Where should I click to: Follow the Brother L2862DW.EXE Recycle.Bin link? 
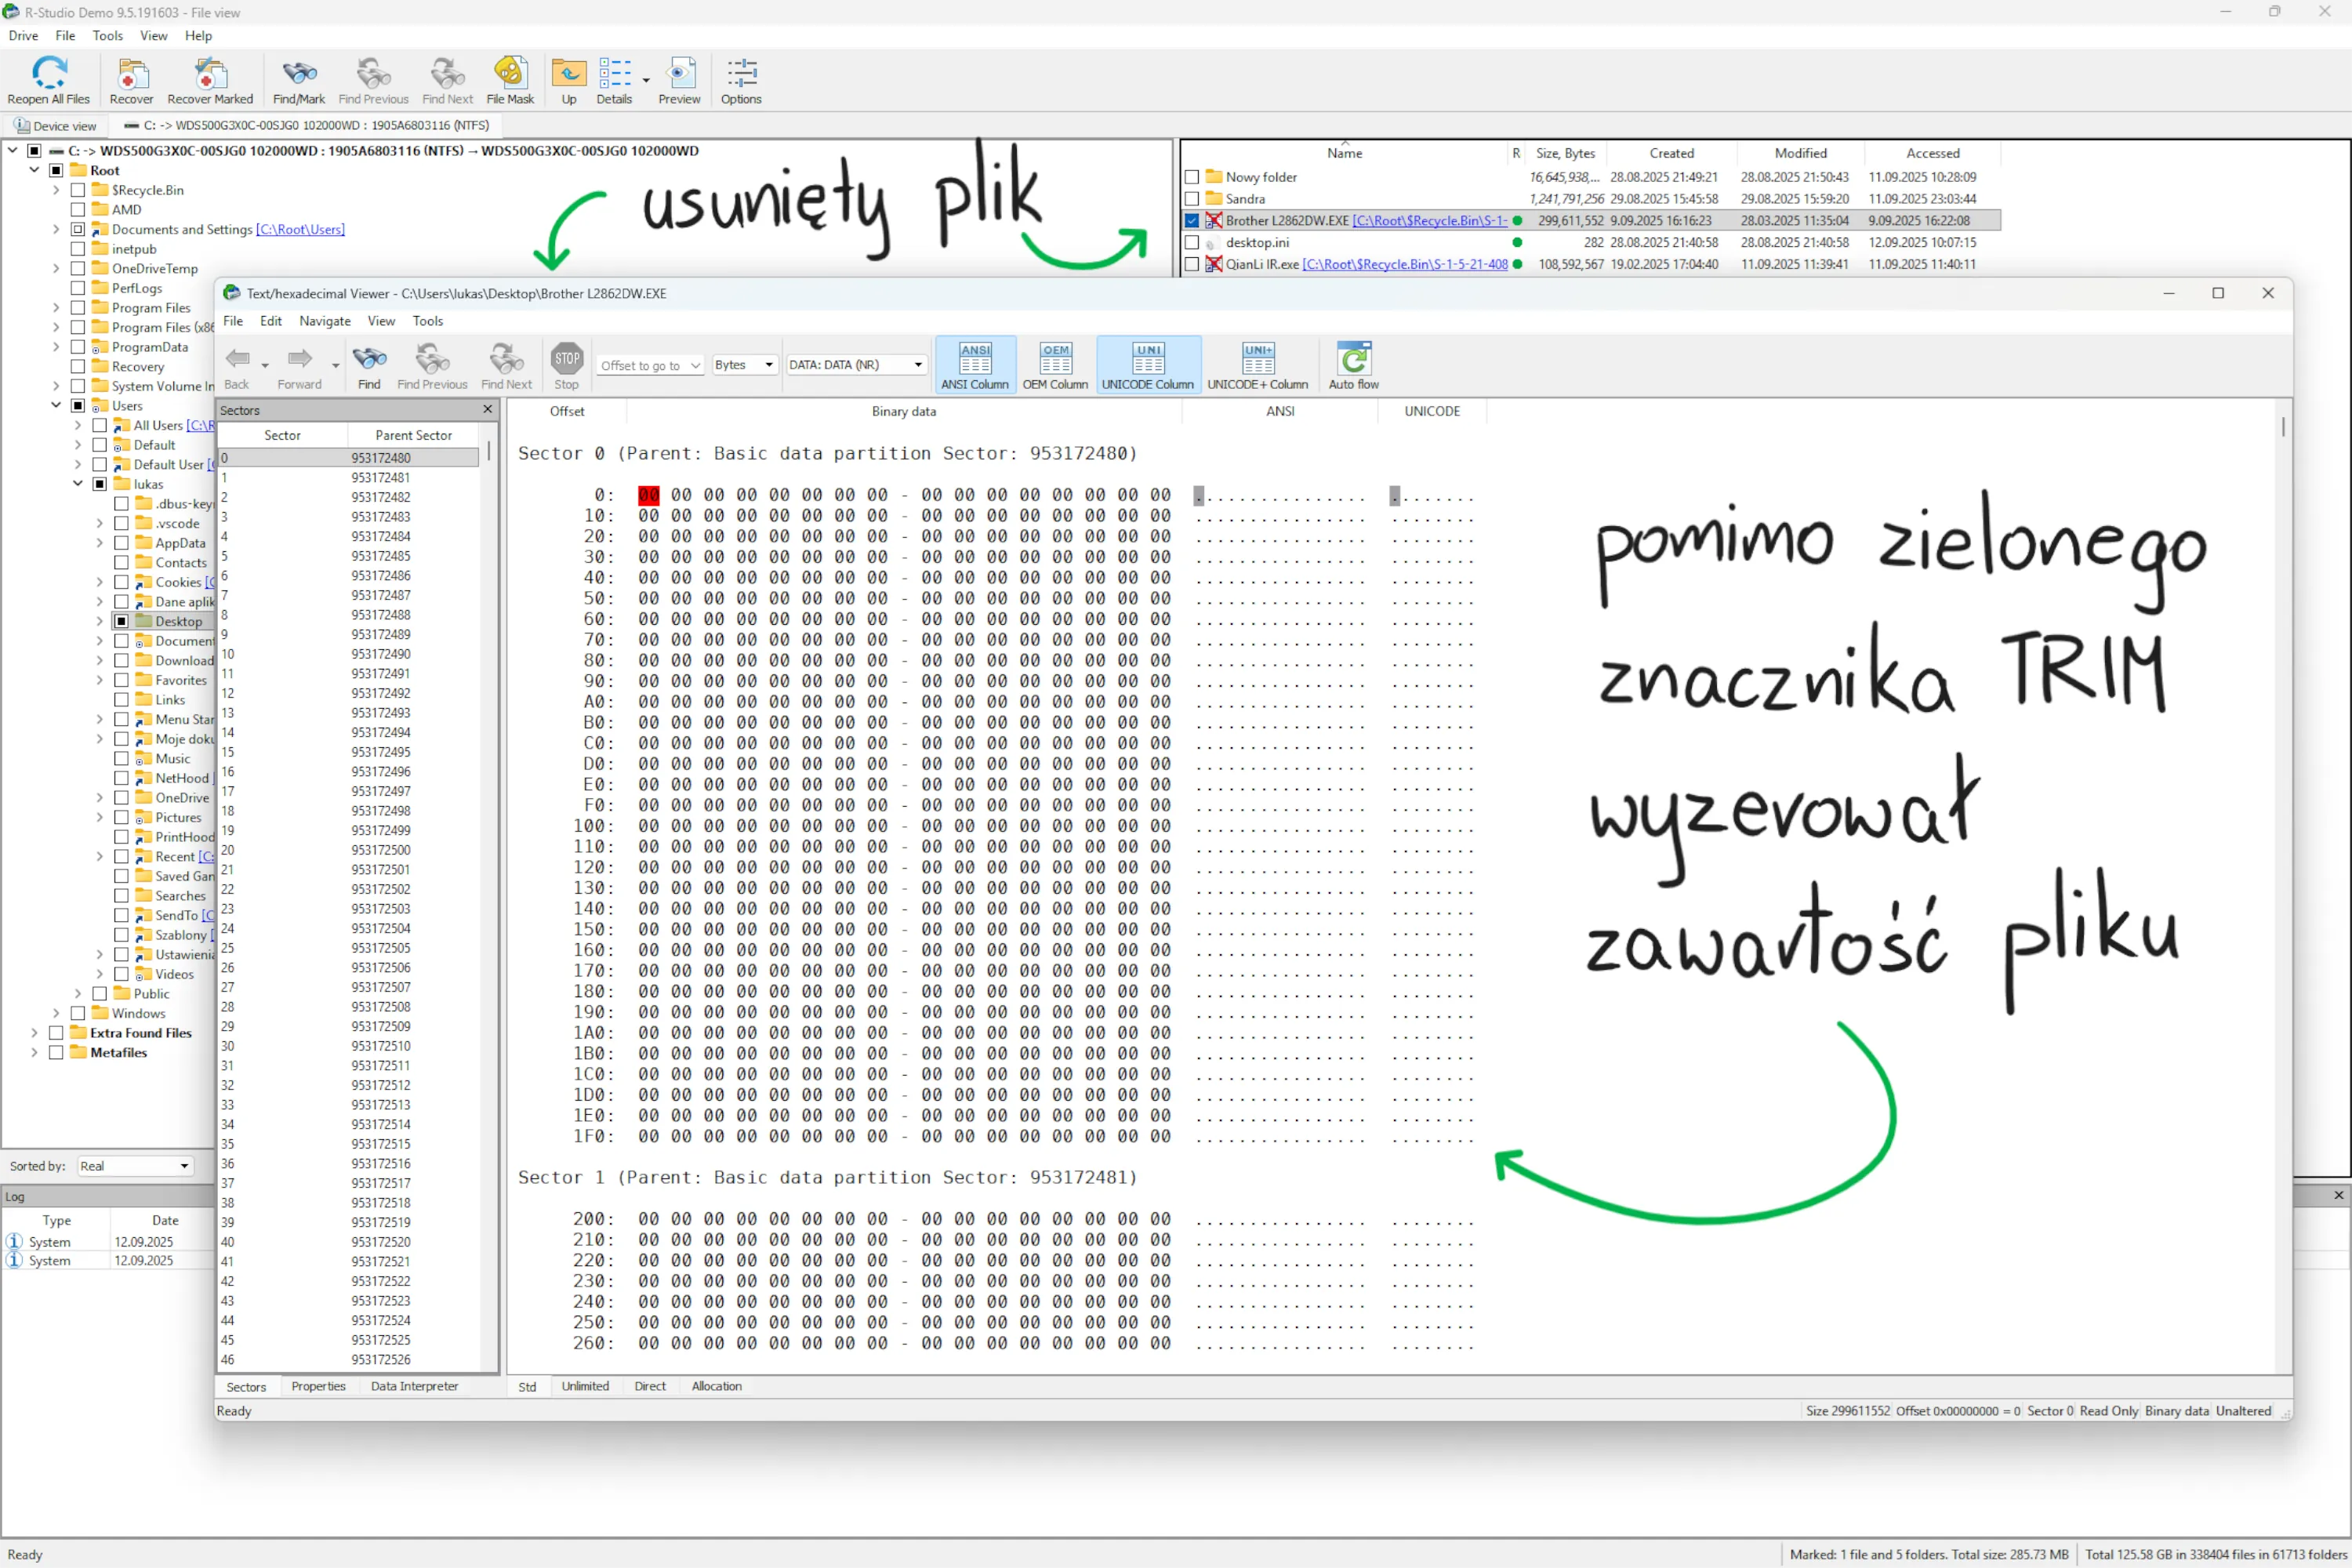click(1429, 221)
